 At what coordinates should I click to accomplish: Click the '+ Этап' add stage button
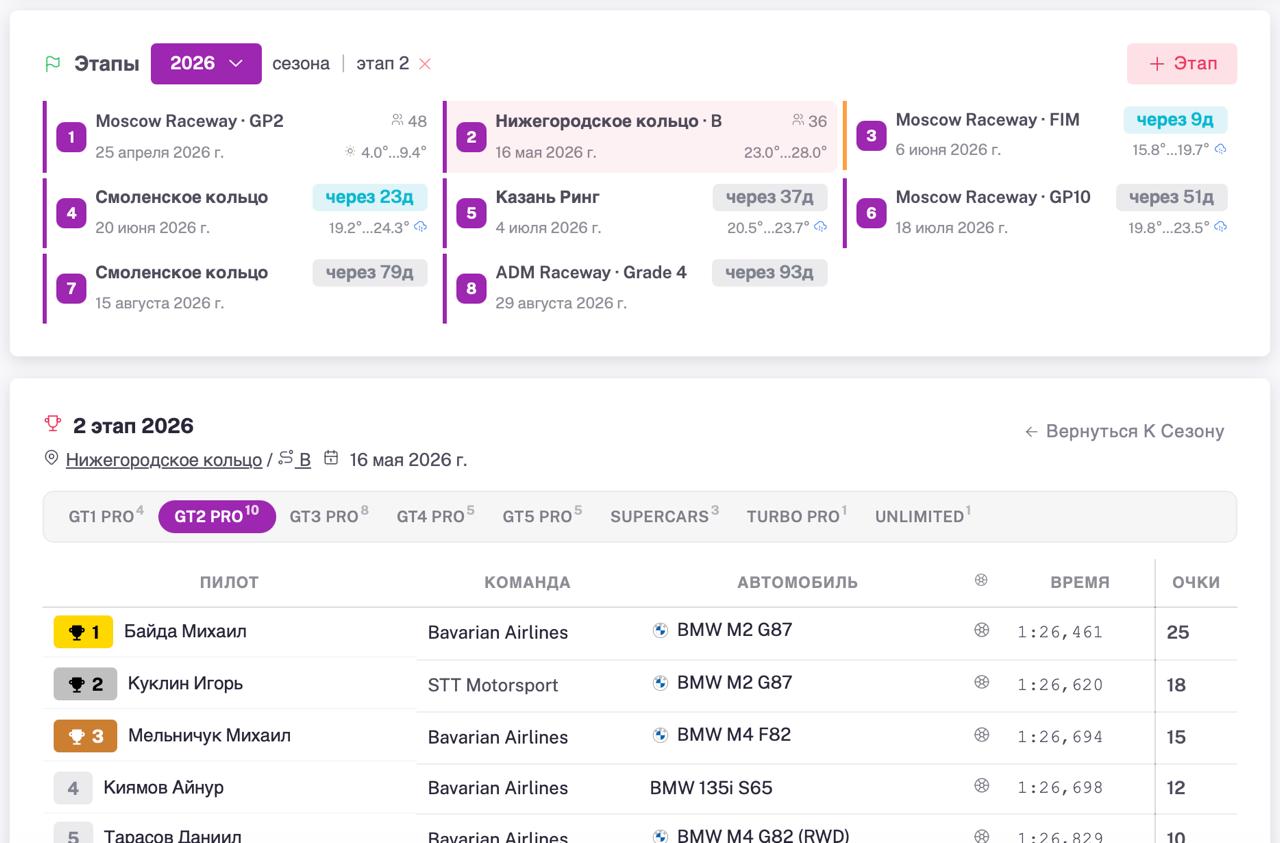[x=1182, y=63]
